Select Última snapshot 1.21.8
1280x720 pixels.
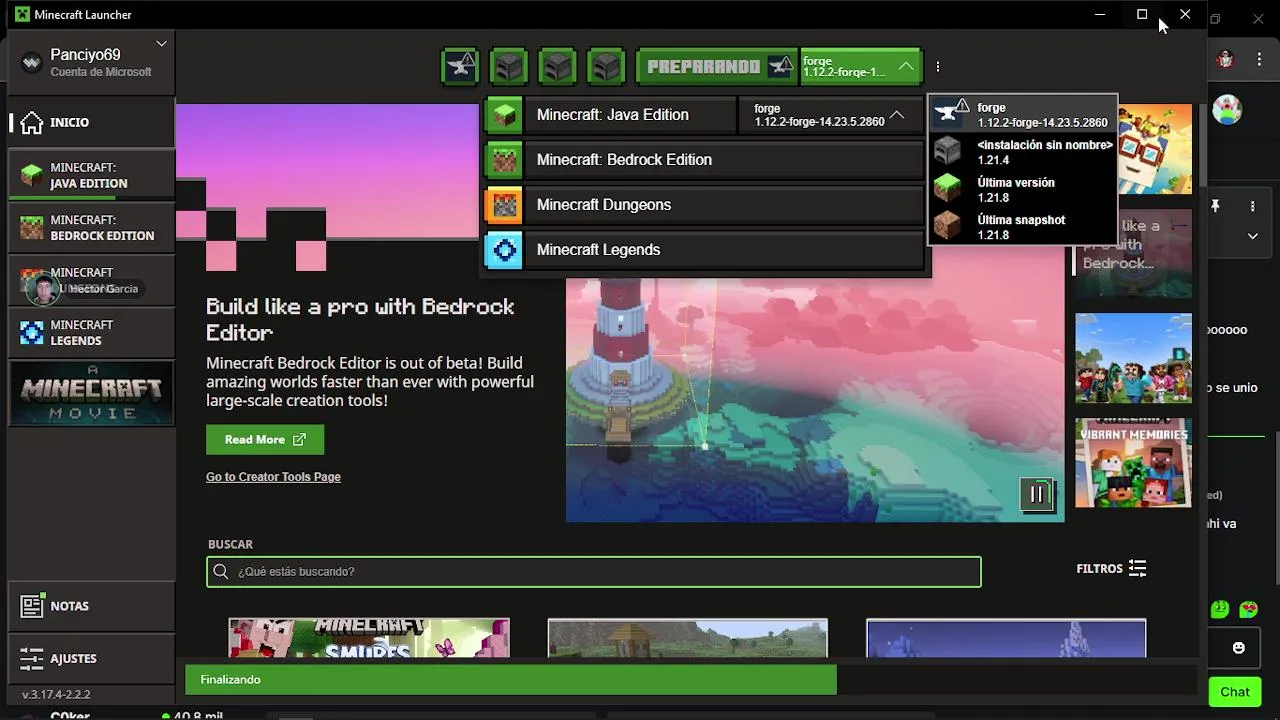tap(1022, 227)
